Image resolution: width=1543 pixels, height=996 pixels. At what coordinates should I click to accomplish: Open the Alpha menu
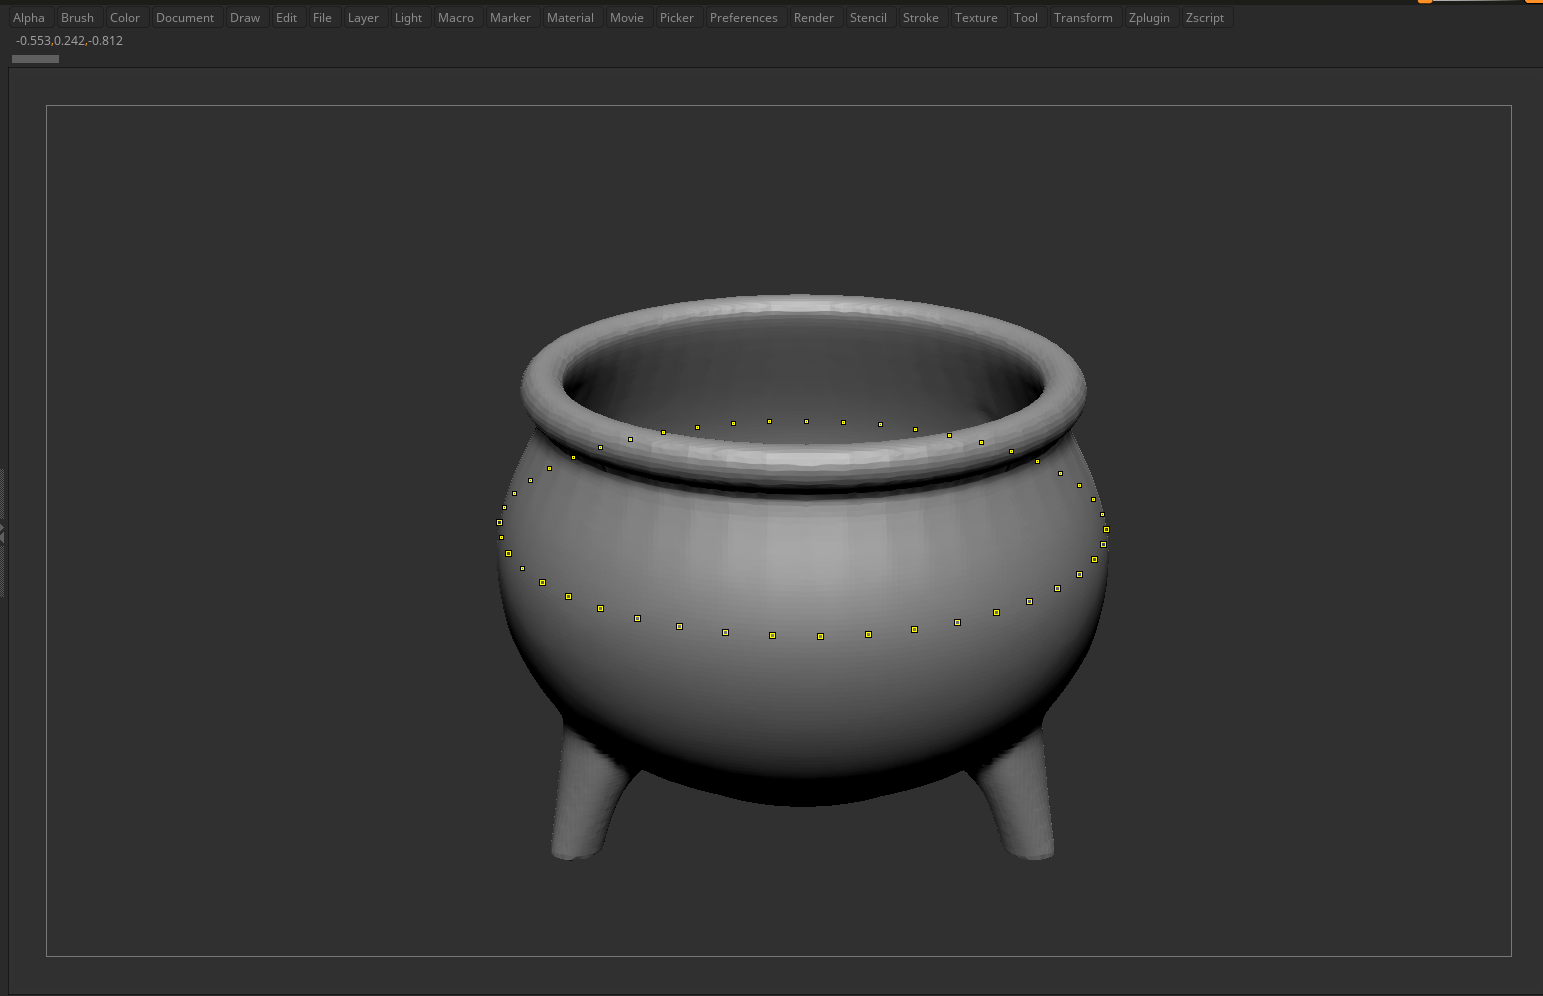[x=29, y=18]
